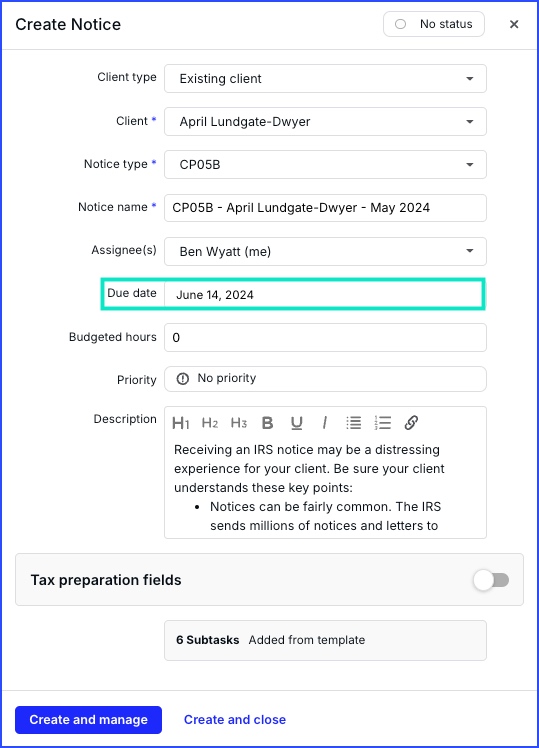Screen dimensions: 539x748
Task: Expand the Notice type CP05B dropdown
Action: pyautogui.click(x=325, y=165)
